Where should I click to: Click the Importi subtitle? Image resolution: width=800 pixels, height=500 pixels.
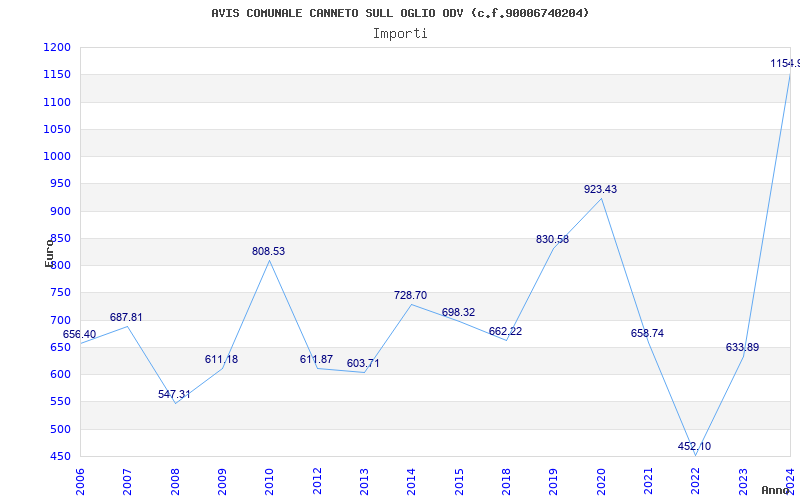[x=400, y=34]
